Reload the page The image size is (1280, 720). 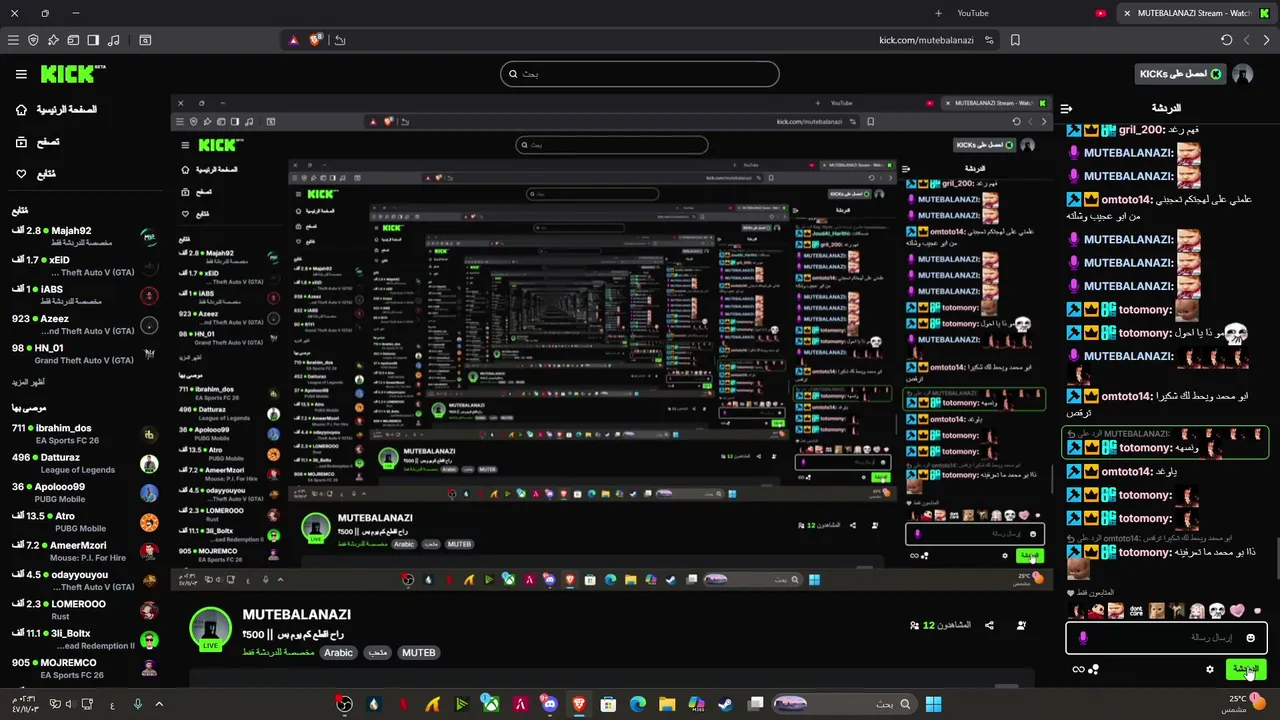click(x=1226, y=40)
